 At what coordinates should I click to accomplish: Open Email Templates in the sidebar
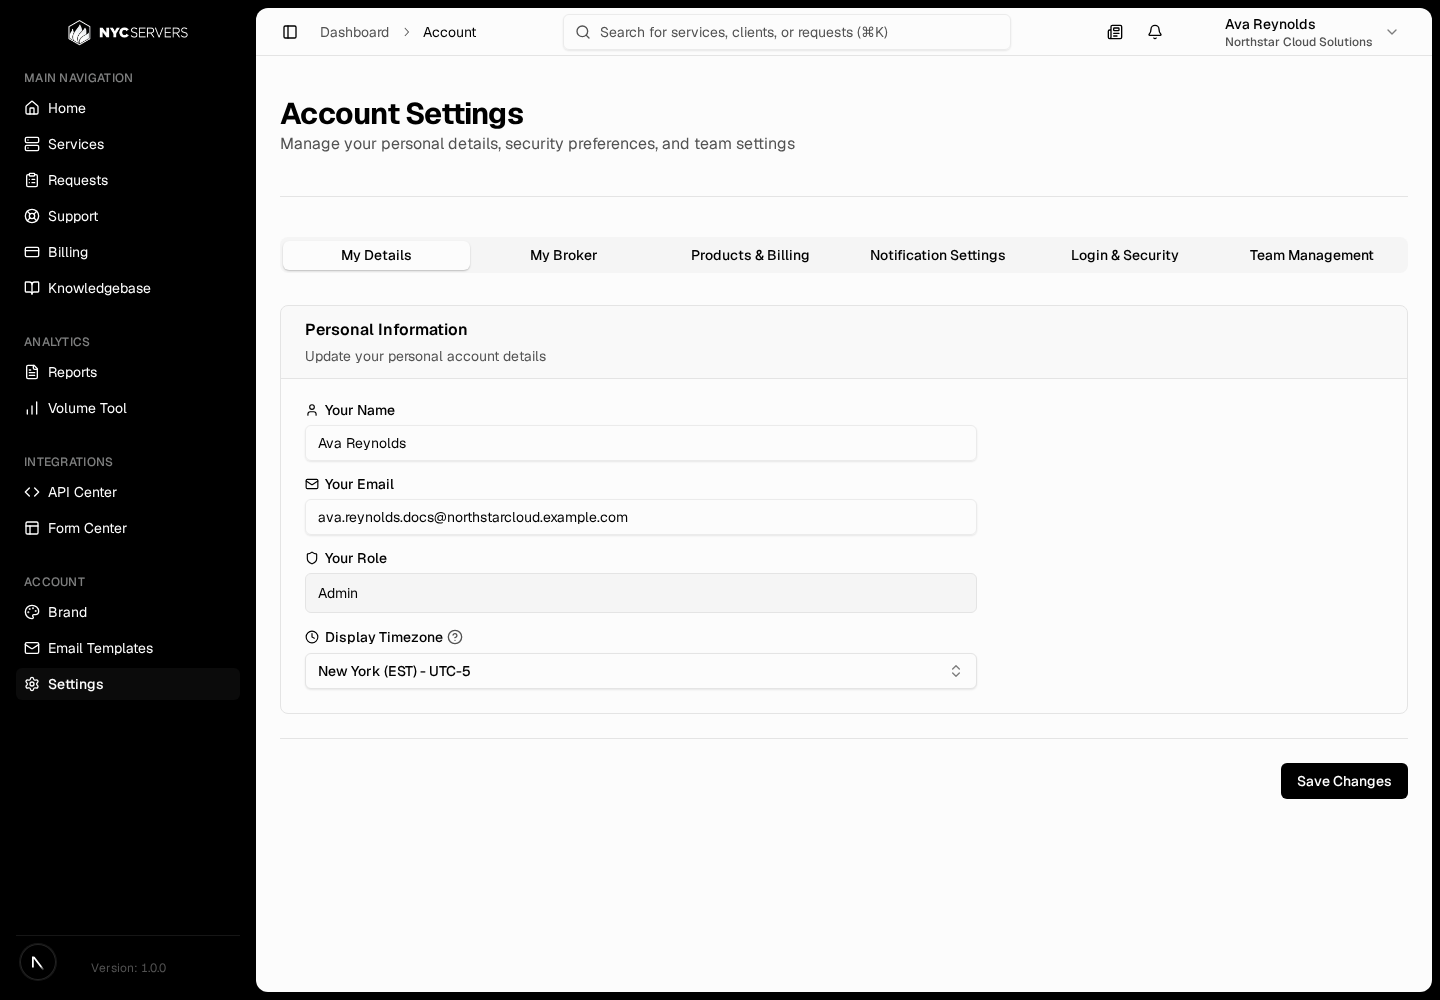click(128, 648)
